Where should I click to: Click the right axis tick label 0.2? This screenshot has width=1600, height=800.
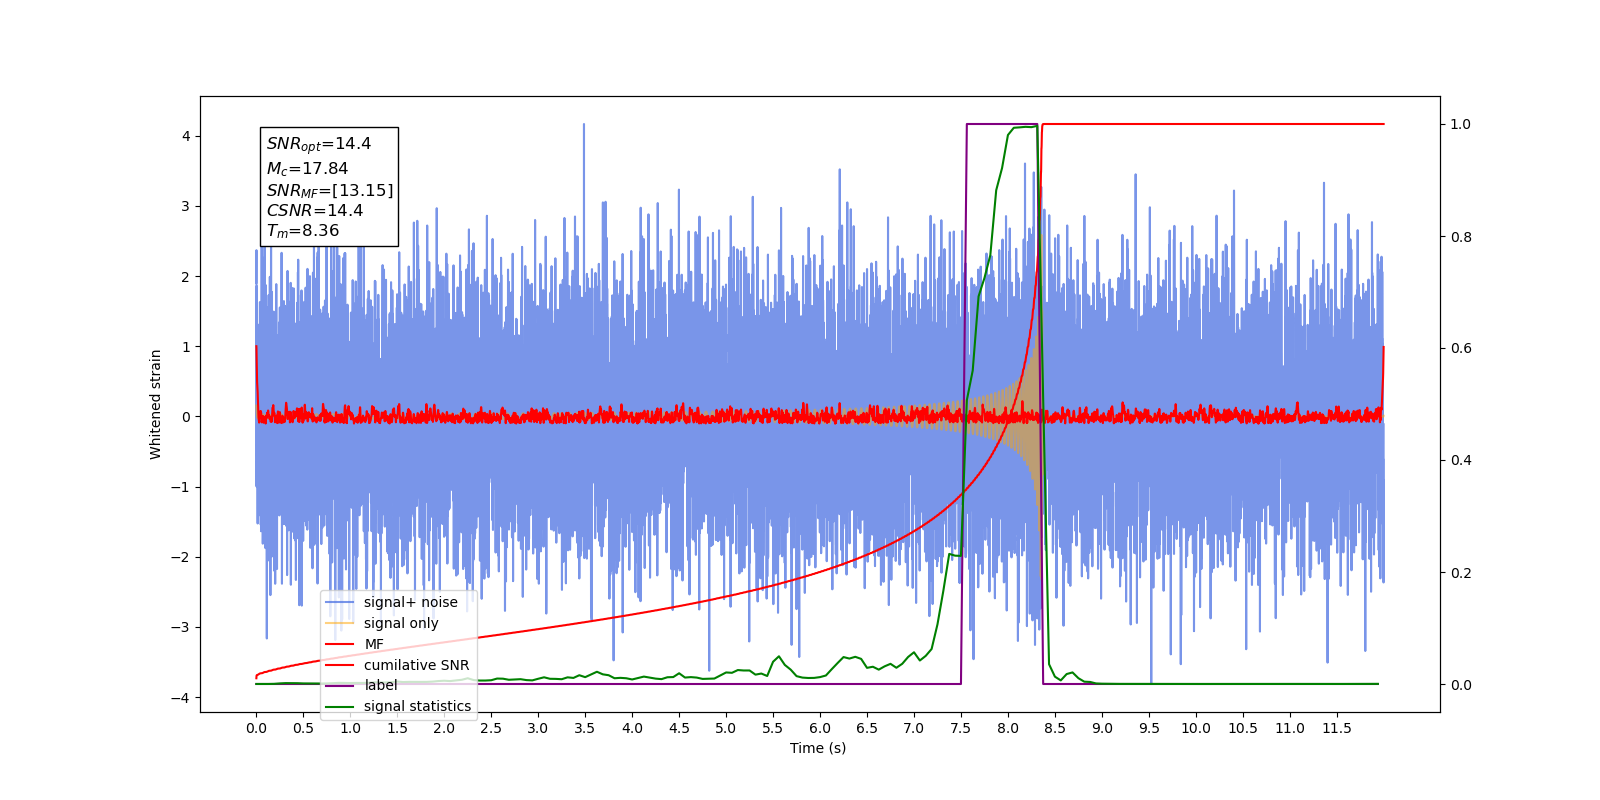1461,573
